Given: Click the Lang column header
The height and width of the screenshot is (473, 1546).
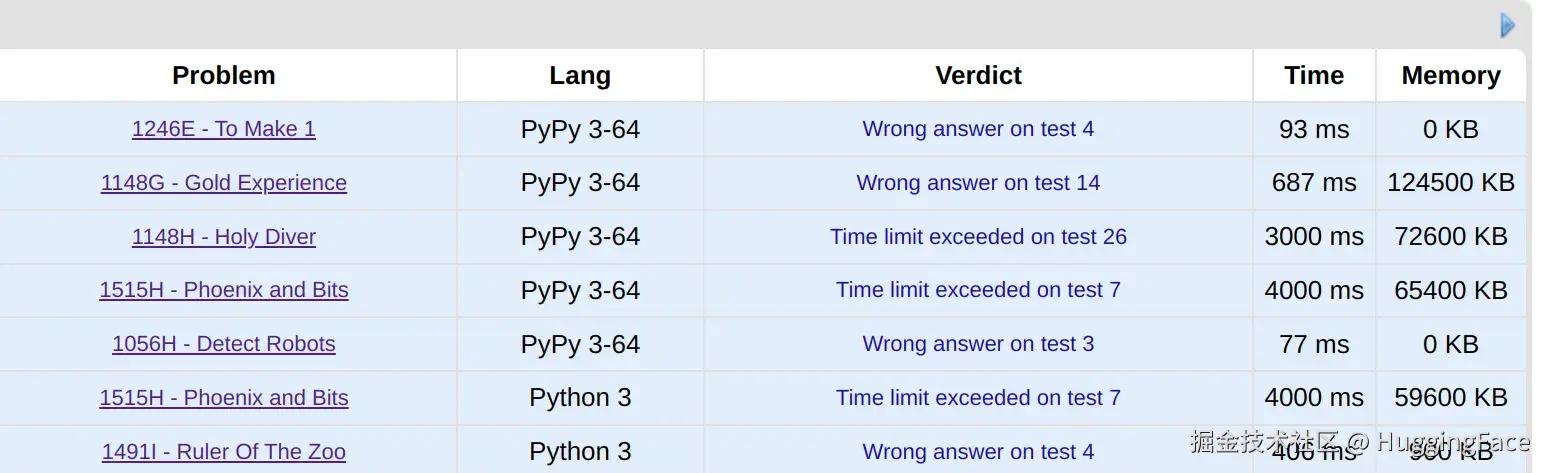Looking at the screenshot, I should tap(580, 76).
